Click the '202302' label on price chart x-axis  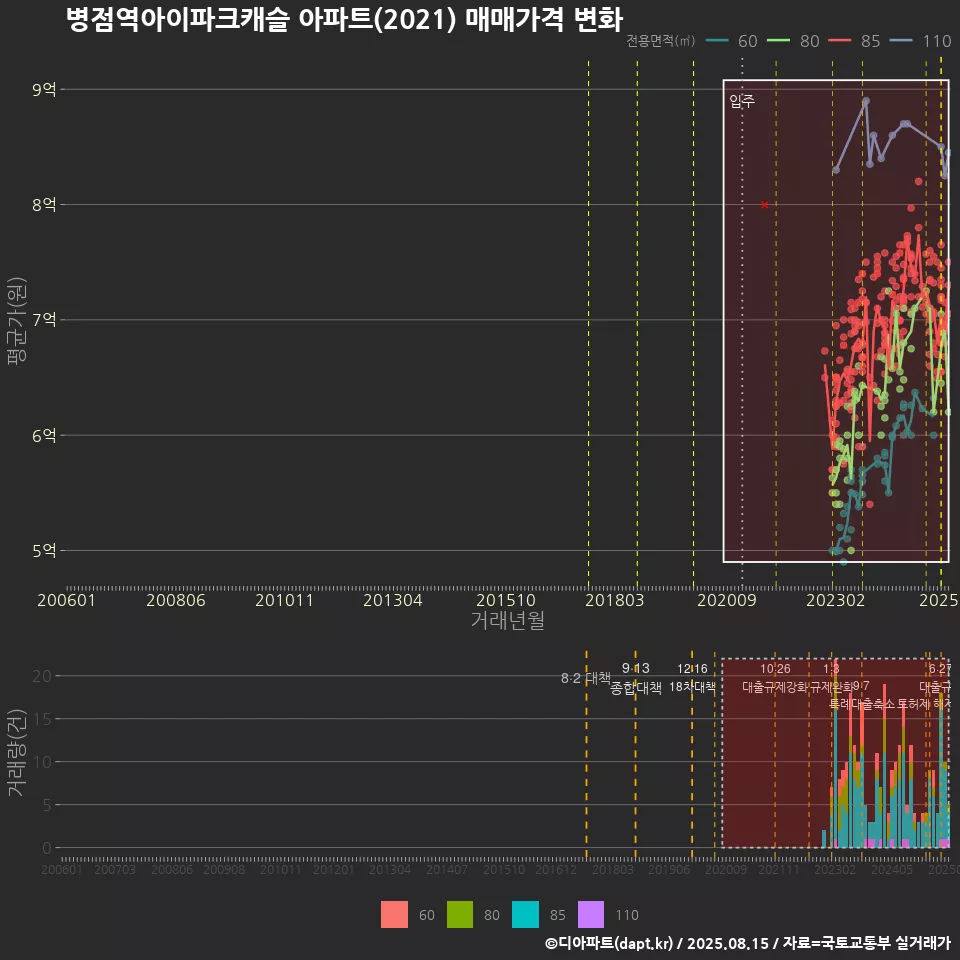pyautogui.click(x=836, y=600)
